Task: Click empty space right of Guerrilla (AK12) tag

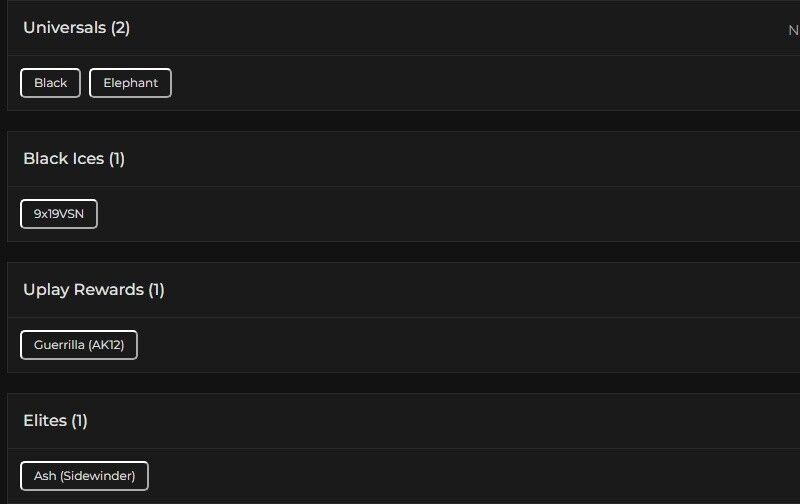Action: (x=450, y=345)
